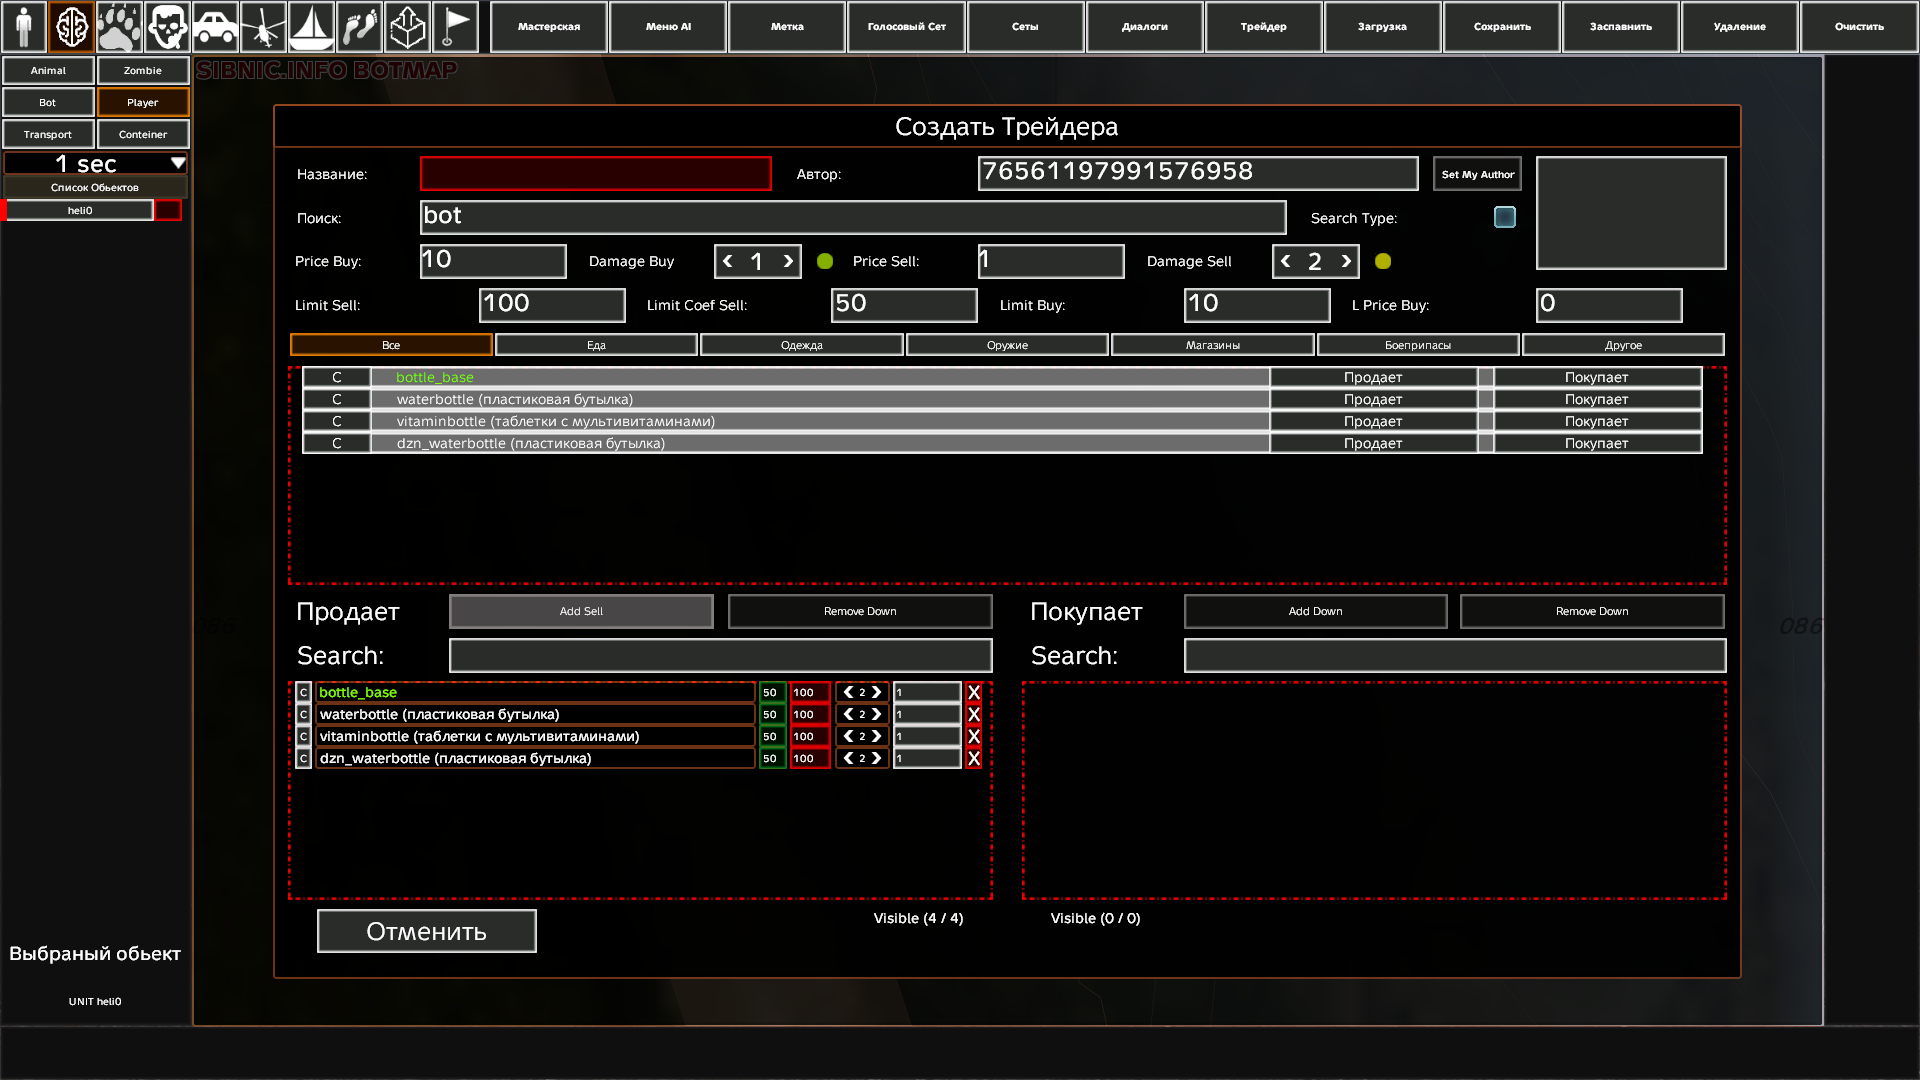Increase the Damage Buy value with the right arrow
The image size is (1920, 1080).
click(x=788, y=261)
